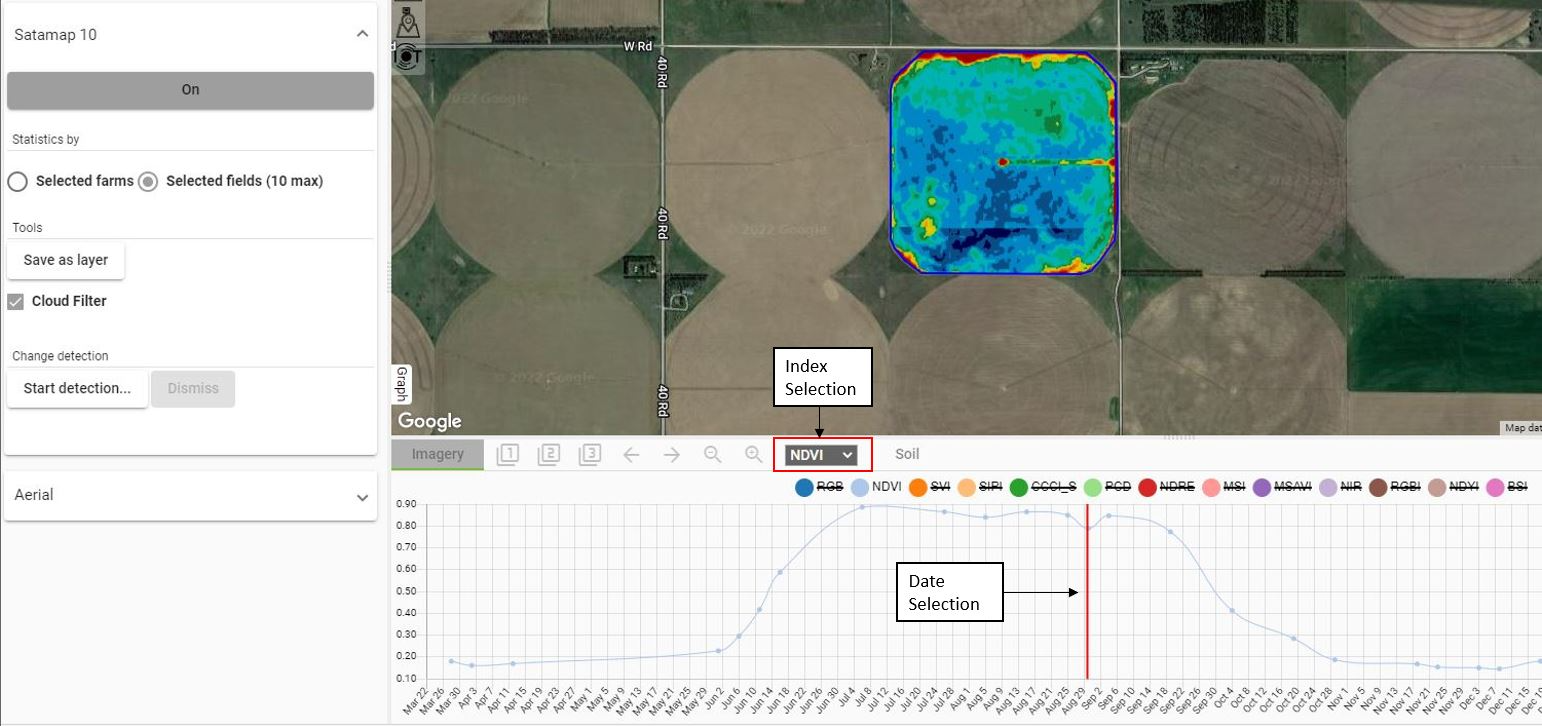The image size is (1542, 726).
Task: Go to previous image with left arrow
Action: (x=631, y=455)
